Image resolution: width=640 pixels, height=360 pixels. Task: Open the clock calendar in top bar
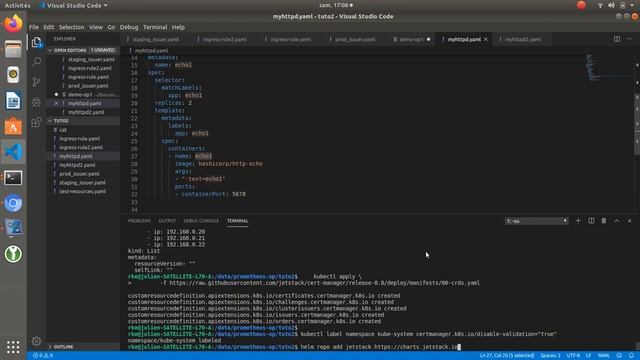(x=336, y=5)
